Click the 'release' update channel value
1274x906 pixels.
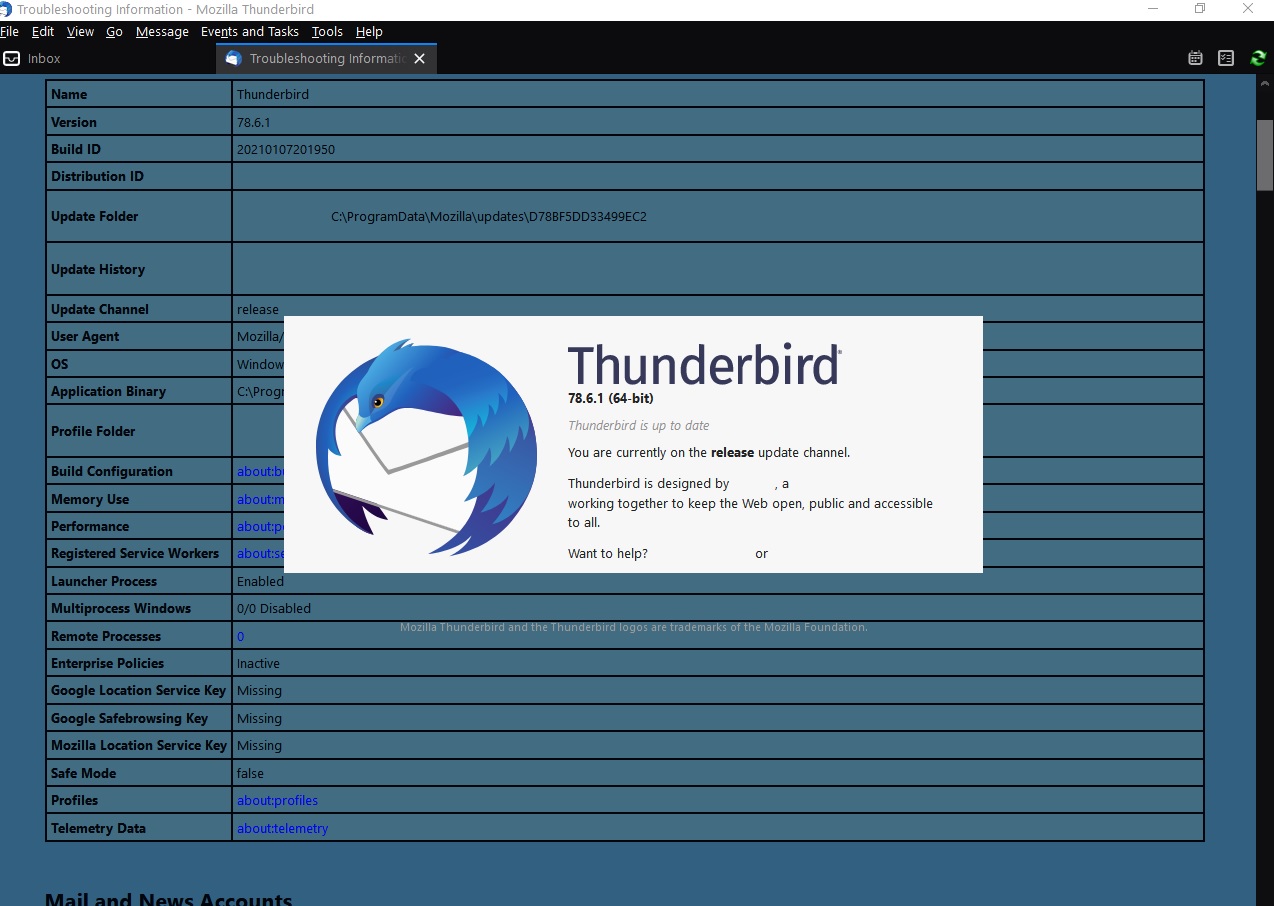tap(258, 310)
